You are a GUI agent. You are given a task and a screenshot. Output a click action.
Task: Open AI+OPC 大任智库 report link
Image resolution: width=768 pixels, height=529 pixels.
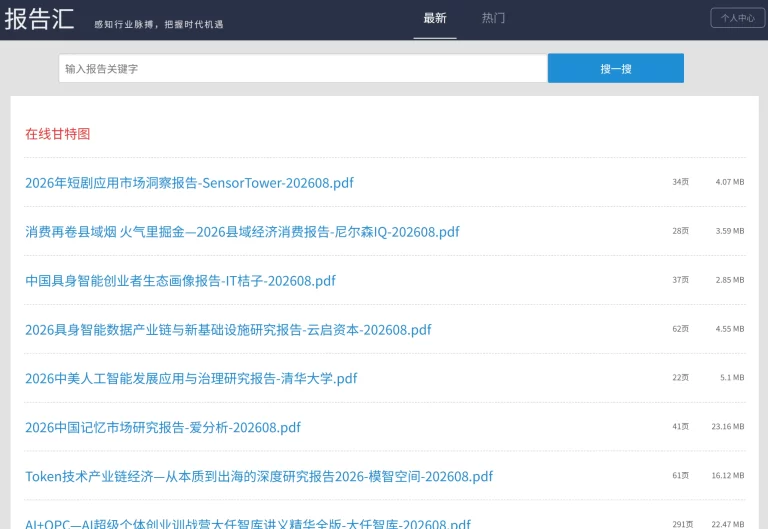248,524
